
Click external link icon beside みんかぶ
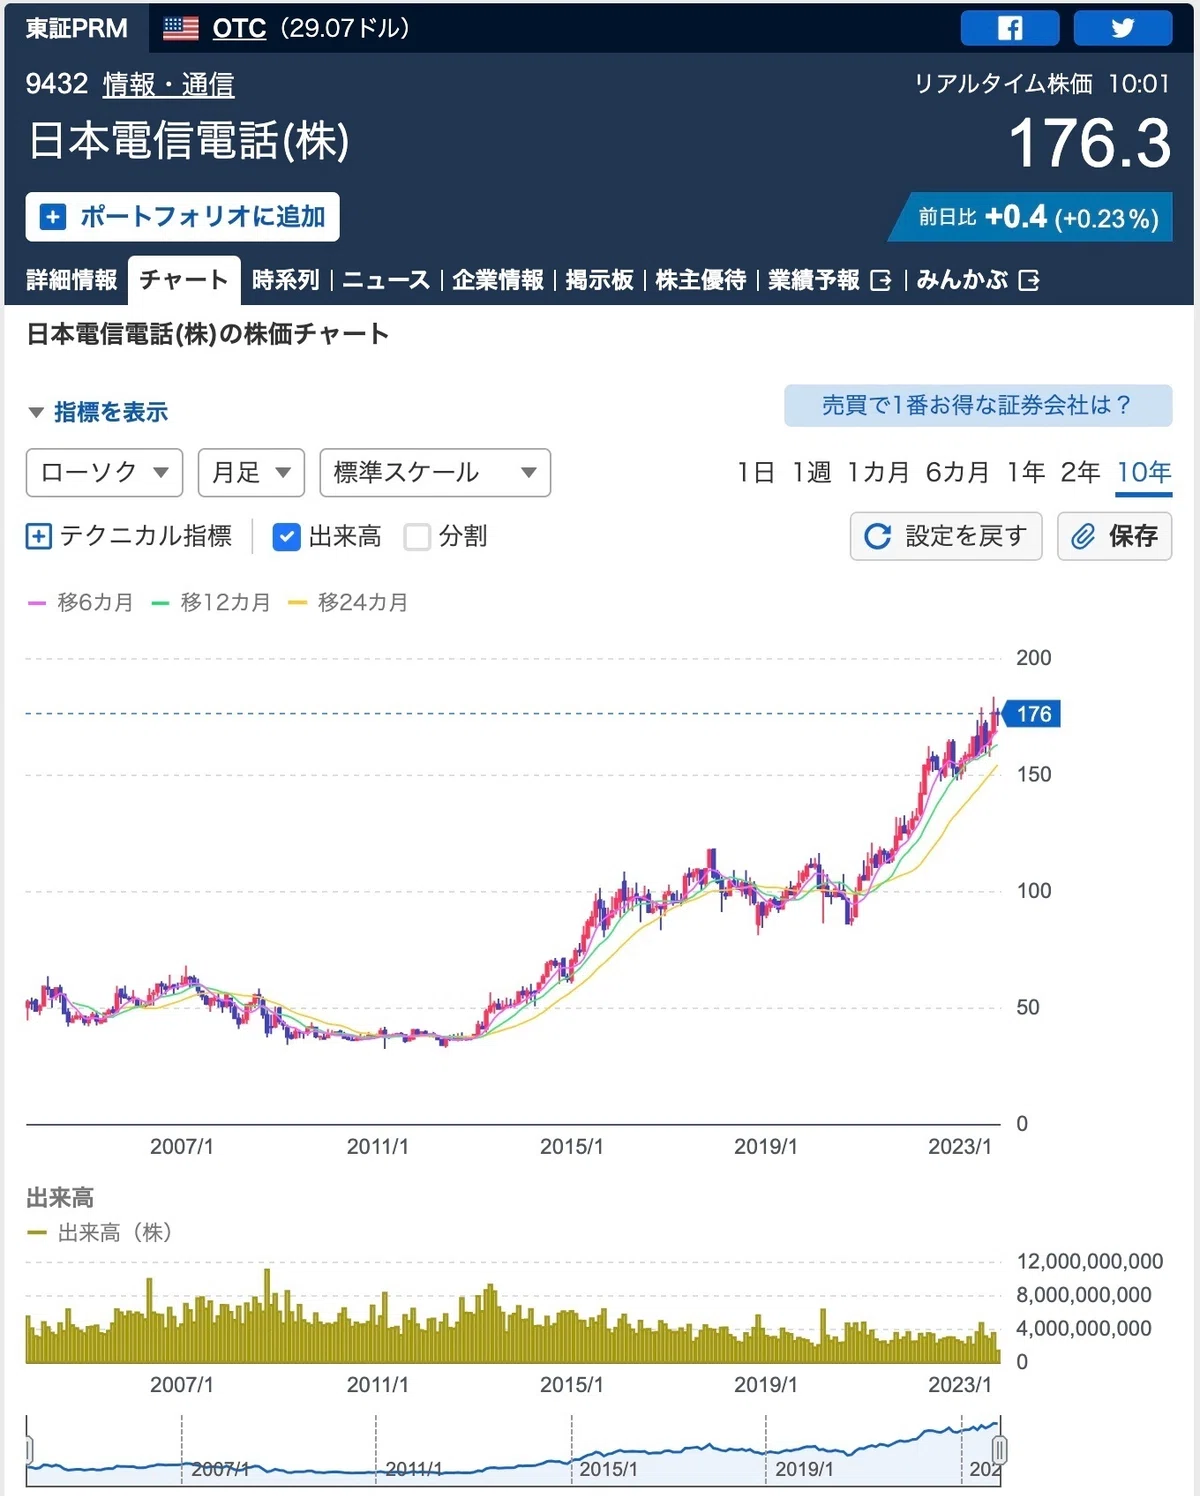coord(1028,280)
